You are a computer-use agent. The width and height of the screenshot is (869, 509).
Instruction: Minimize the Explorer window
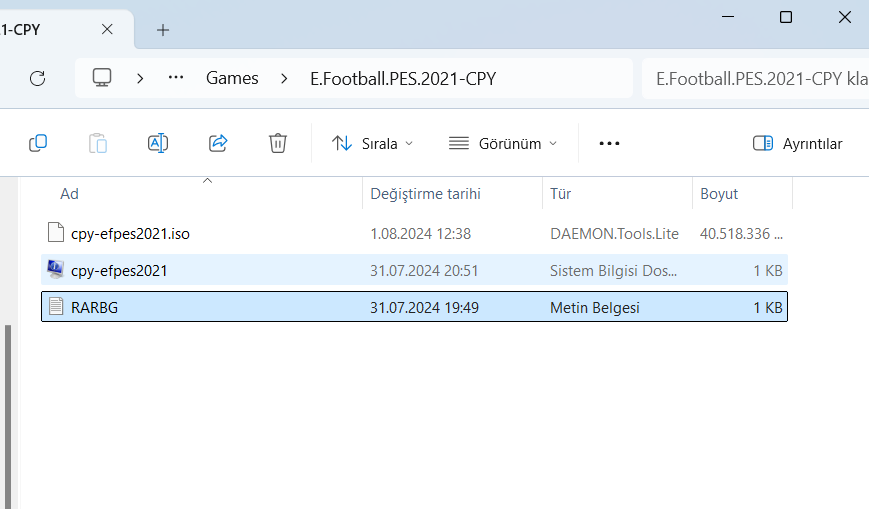(728, 17)
